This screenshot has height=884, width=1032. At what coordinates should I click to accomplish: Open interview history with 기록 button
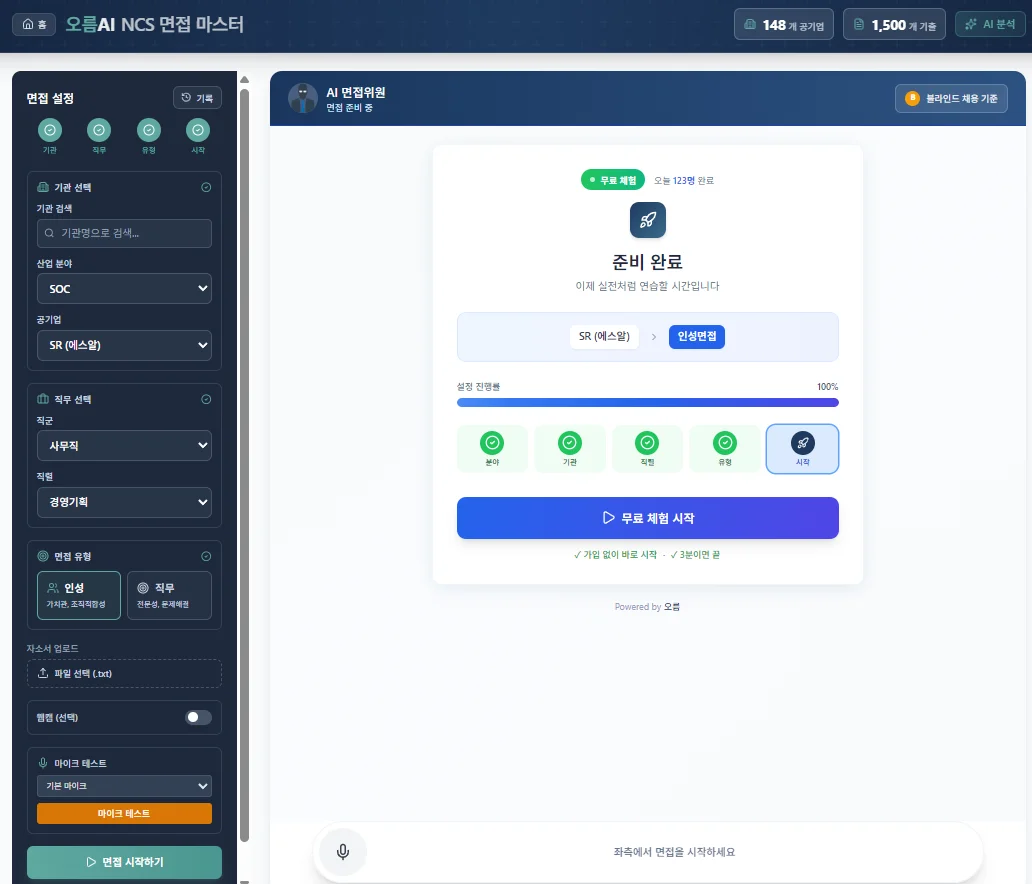[x=197, y=97]
